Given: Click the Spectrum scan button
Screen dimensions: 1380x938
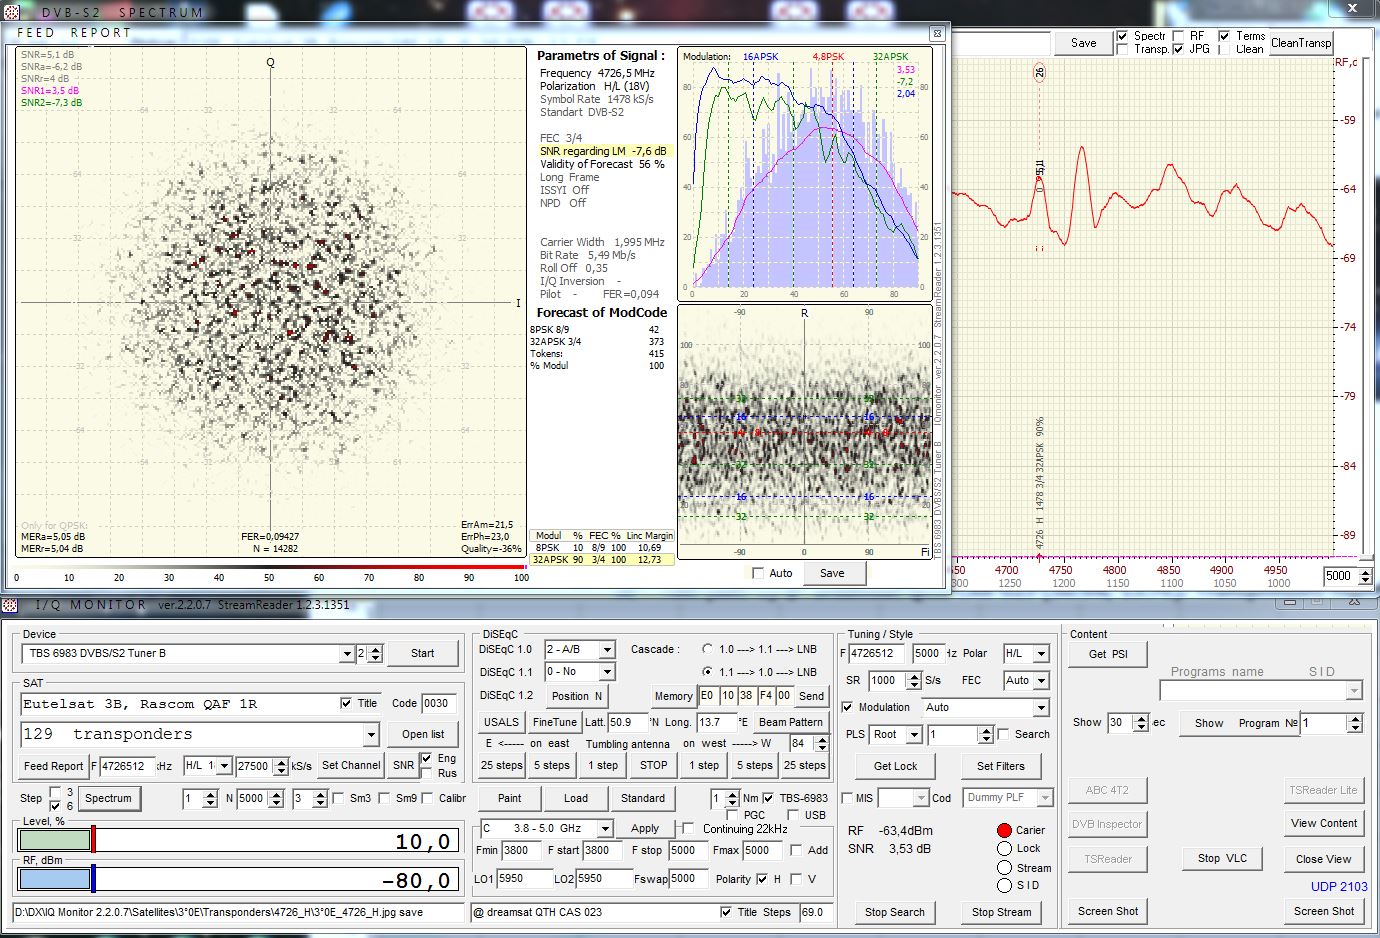Looking at the screenshot, I should coord(108,798).
